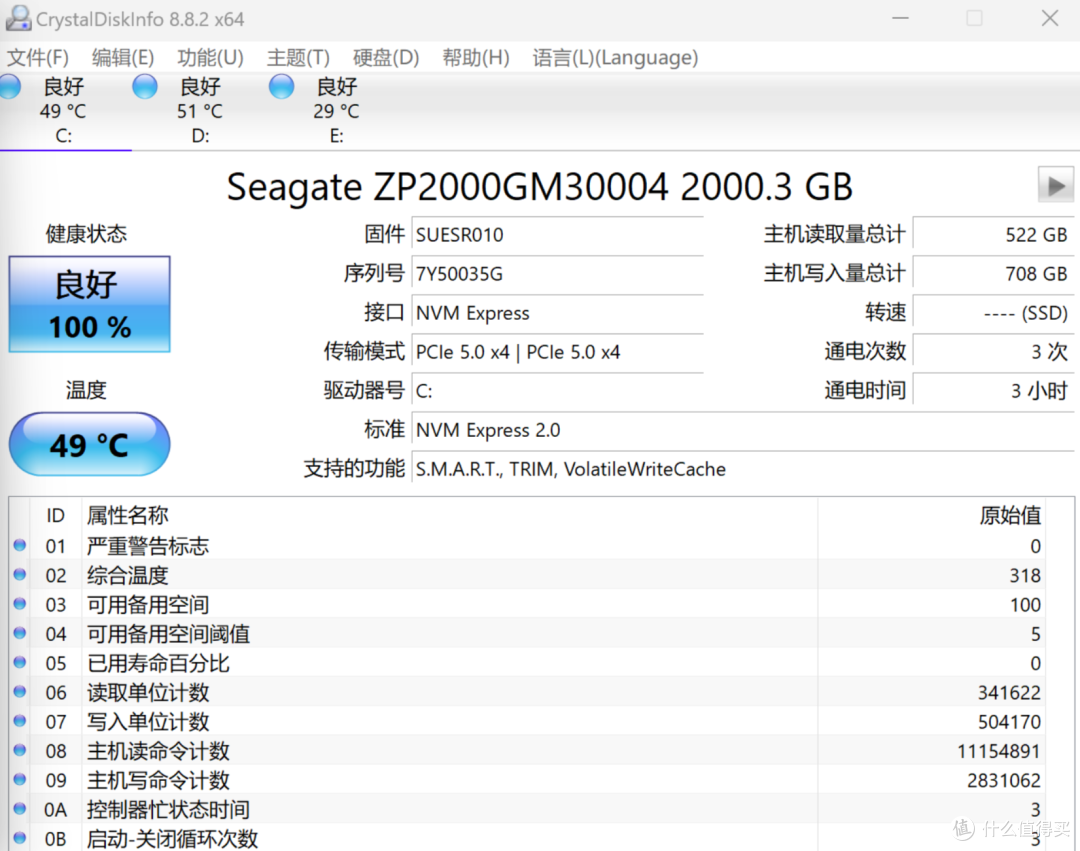Select row 09 主机写命令计数
The height and width of the screenshot is (851, 1080).
point(528,780)
